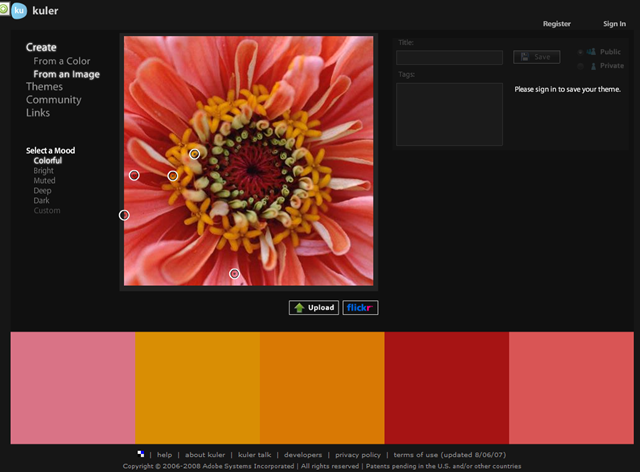The image size is (640, 472).
Task: Open the Sign In link
Action: coord(614,24)
